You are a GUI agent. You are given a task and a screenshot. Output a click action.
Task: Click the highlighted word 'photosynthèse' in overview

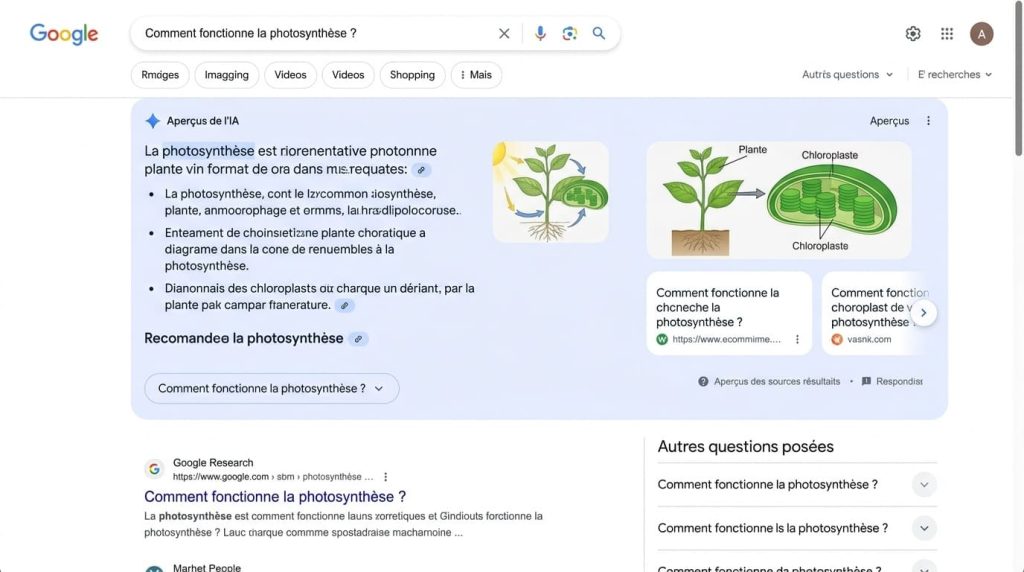pos(208,151)
